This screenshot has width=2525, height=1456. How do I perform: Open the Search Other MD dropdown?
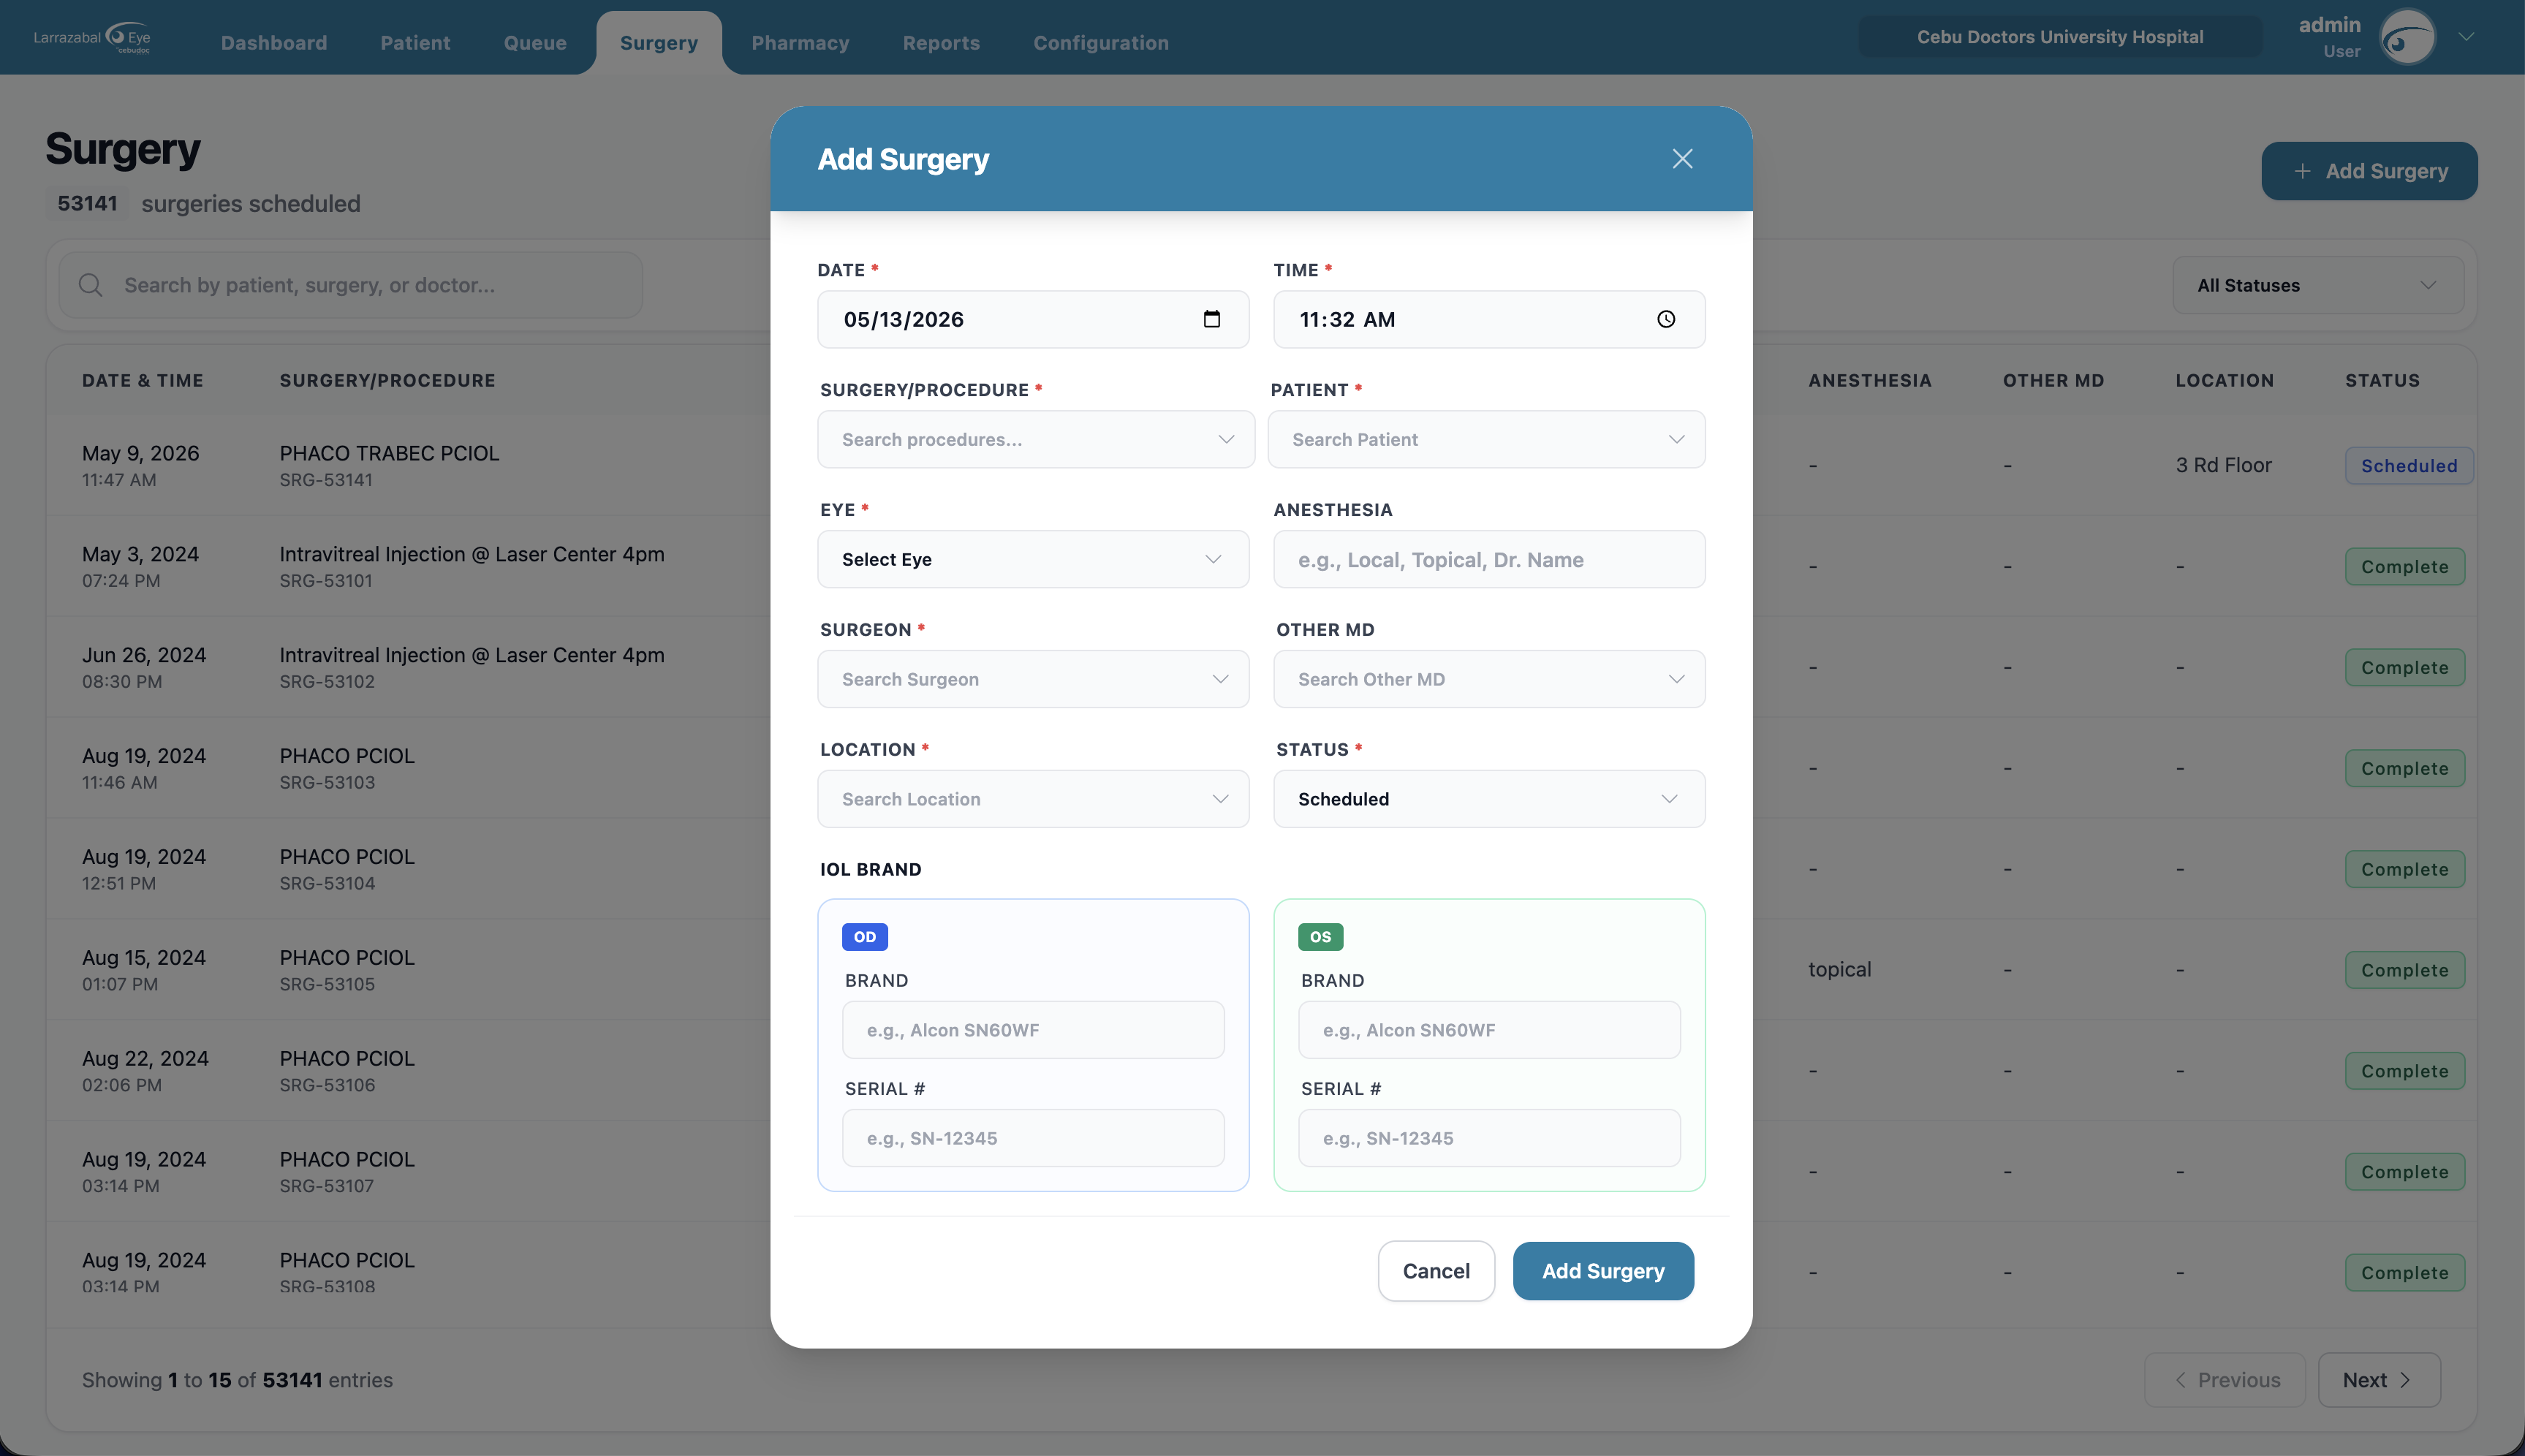point(1489,679)
